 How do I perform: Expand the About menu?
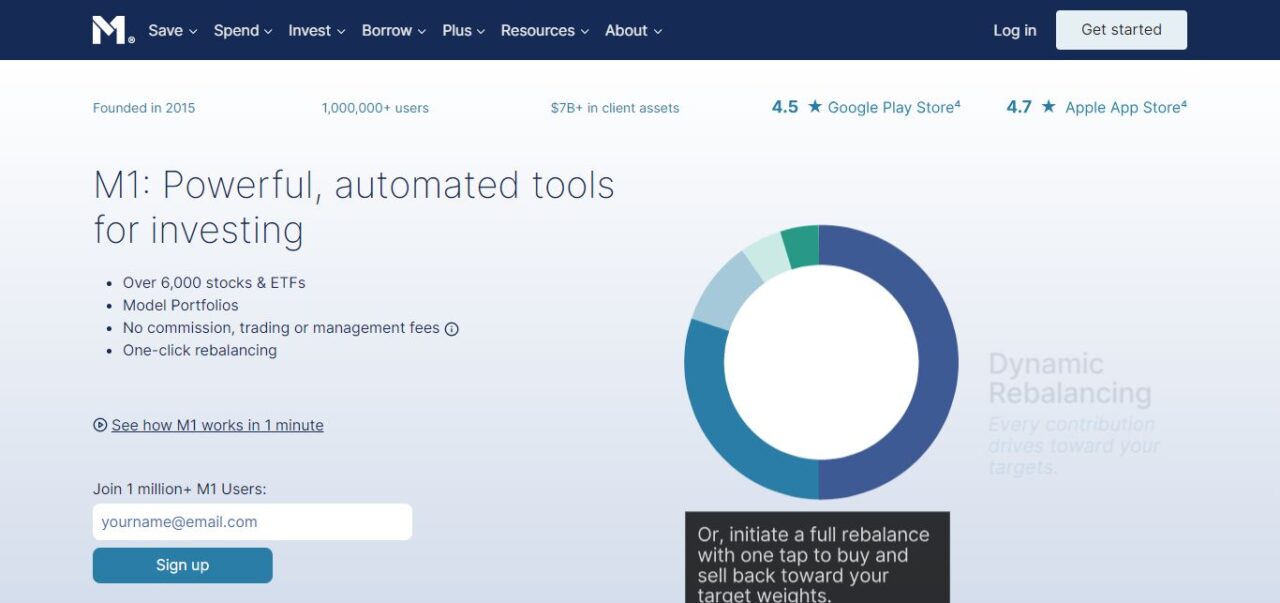(x=634, y=31)
